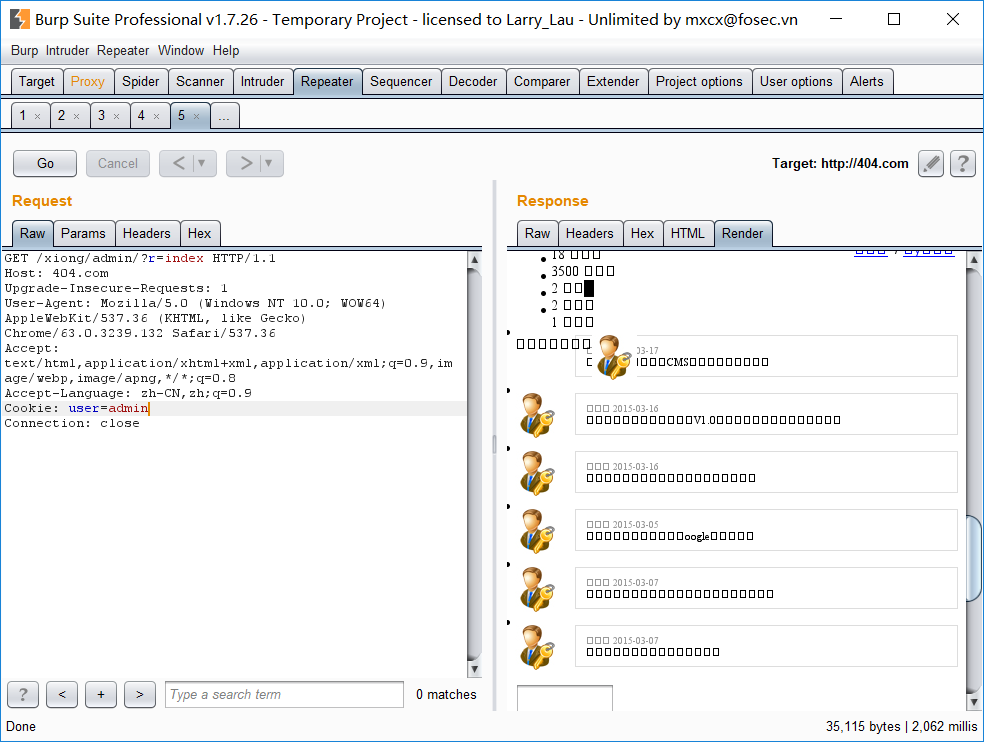Click the Cookie: user=admin line
The image size is (984, 742).
coord(234,408)
